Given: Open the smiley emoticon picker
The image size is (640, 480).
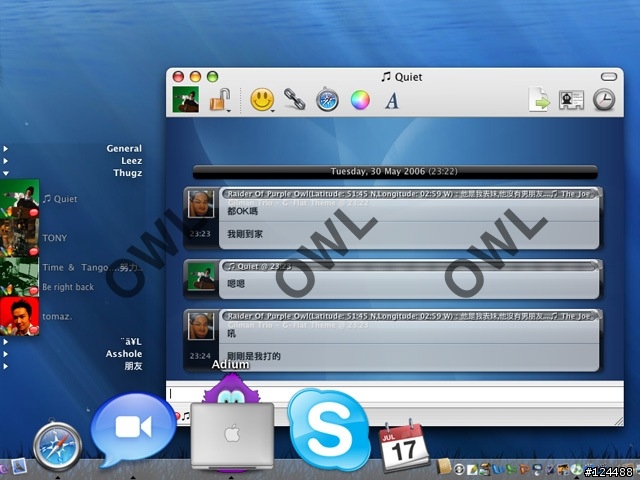Looking at the screenshot, I should (262, 100).
